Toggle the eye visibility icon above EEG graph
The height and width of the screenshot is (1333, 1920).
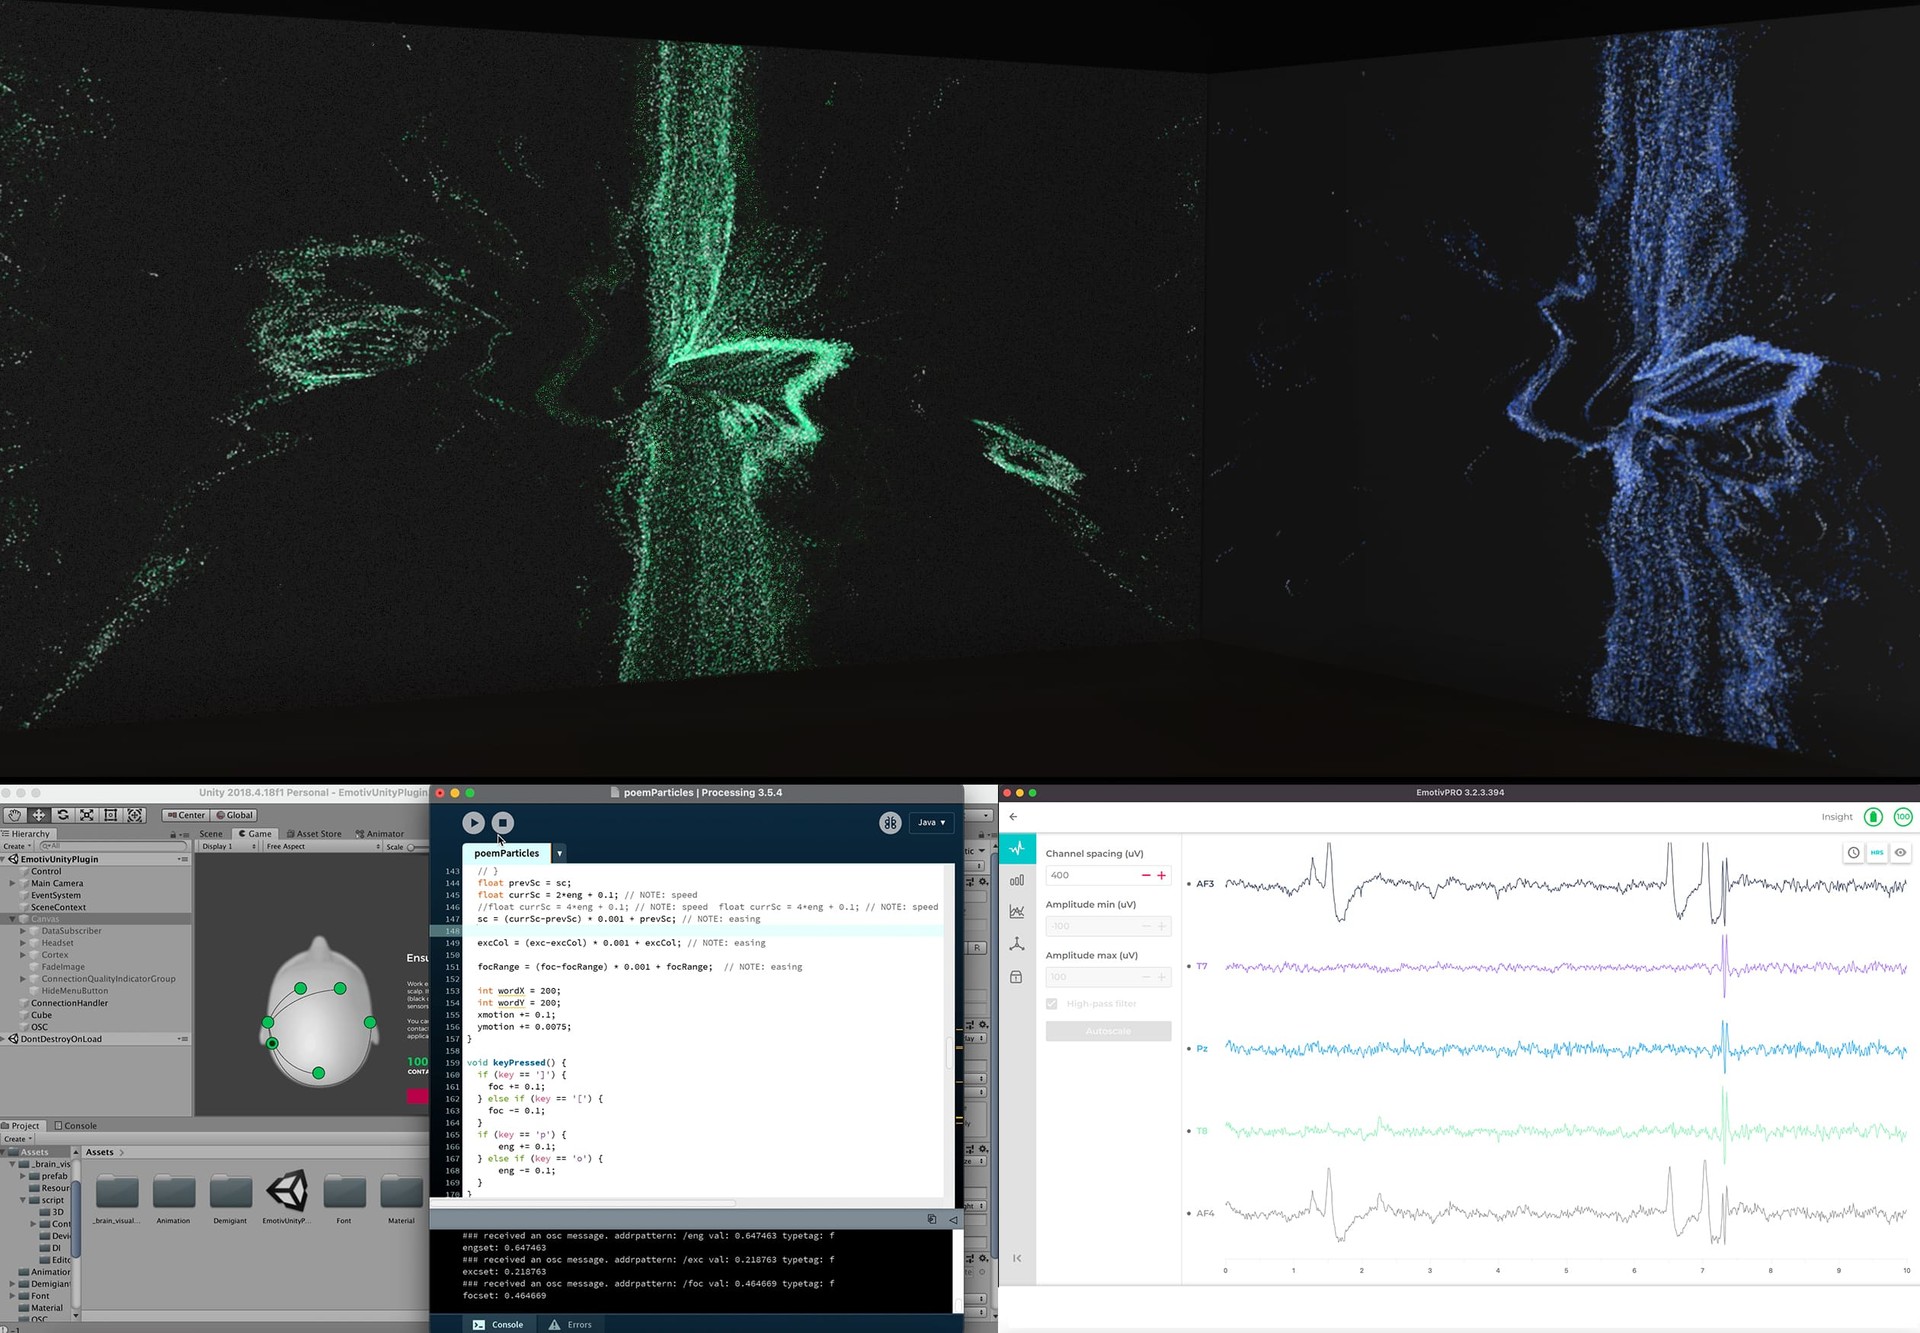point(1900,853)
